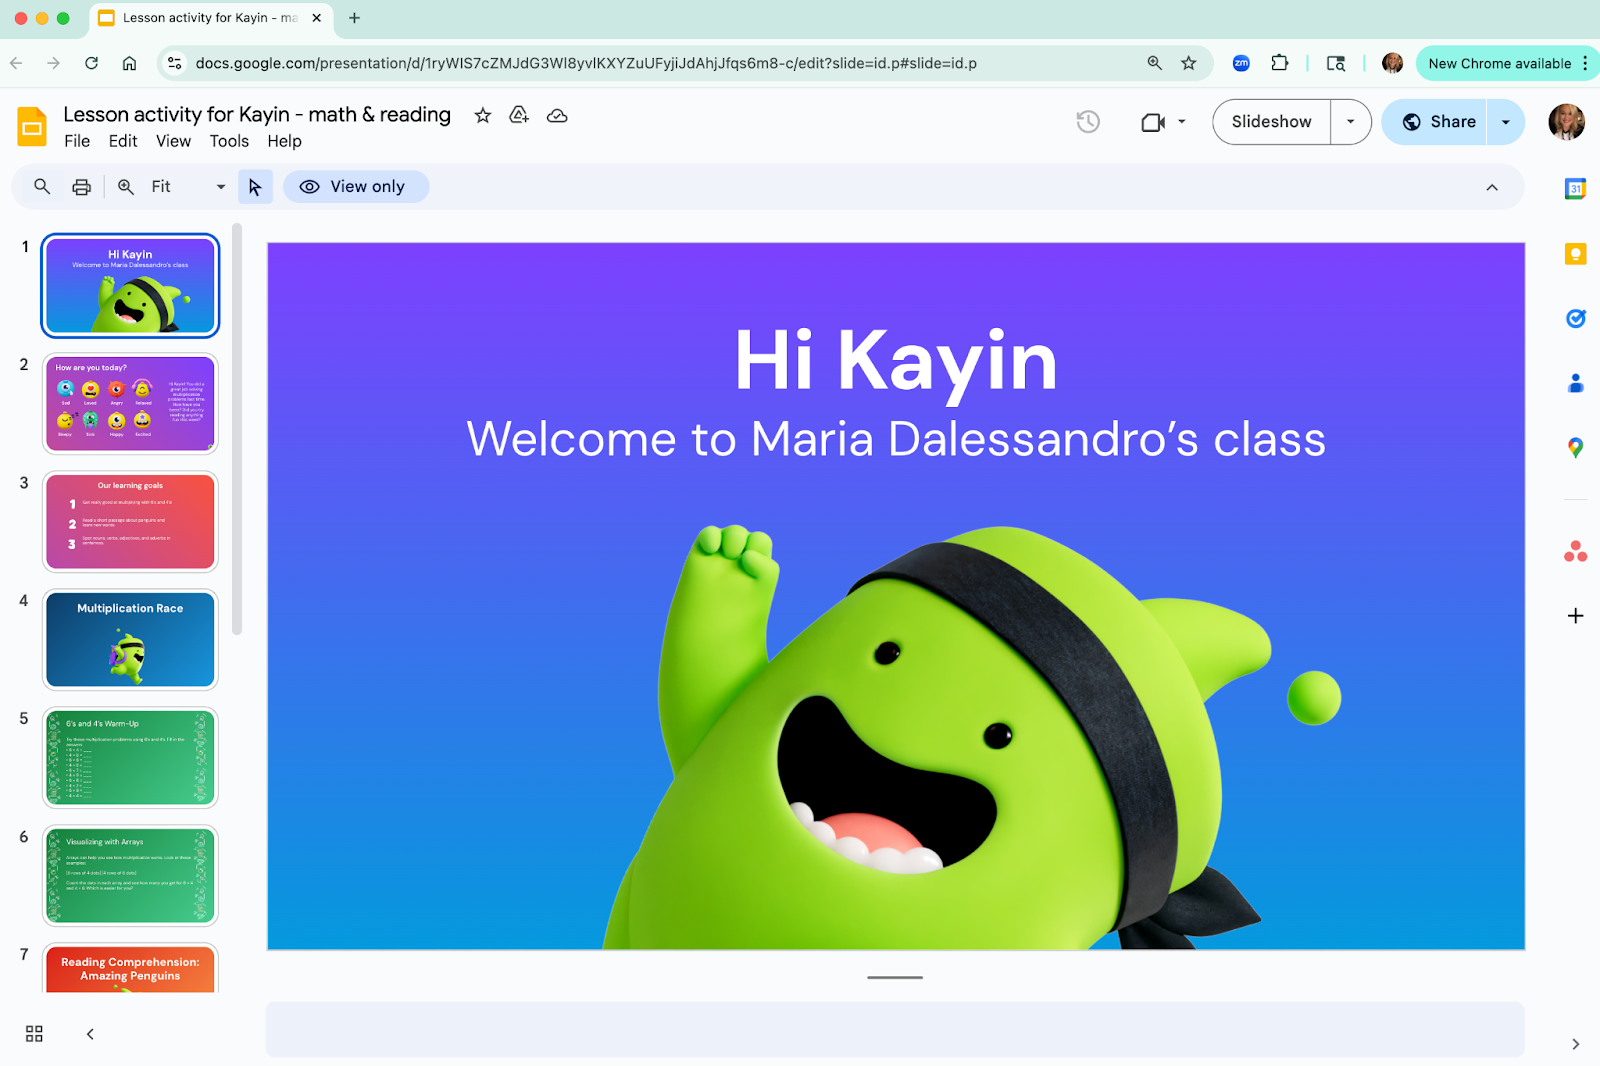Click the Share button
1600x1066 pixels.
coord(1436,122)
